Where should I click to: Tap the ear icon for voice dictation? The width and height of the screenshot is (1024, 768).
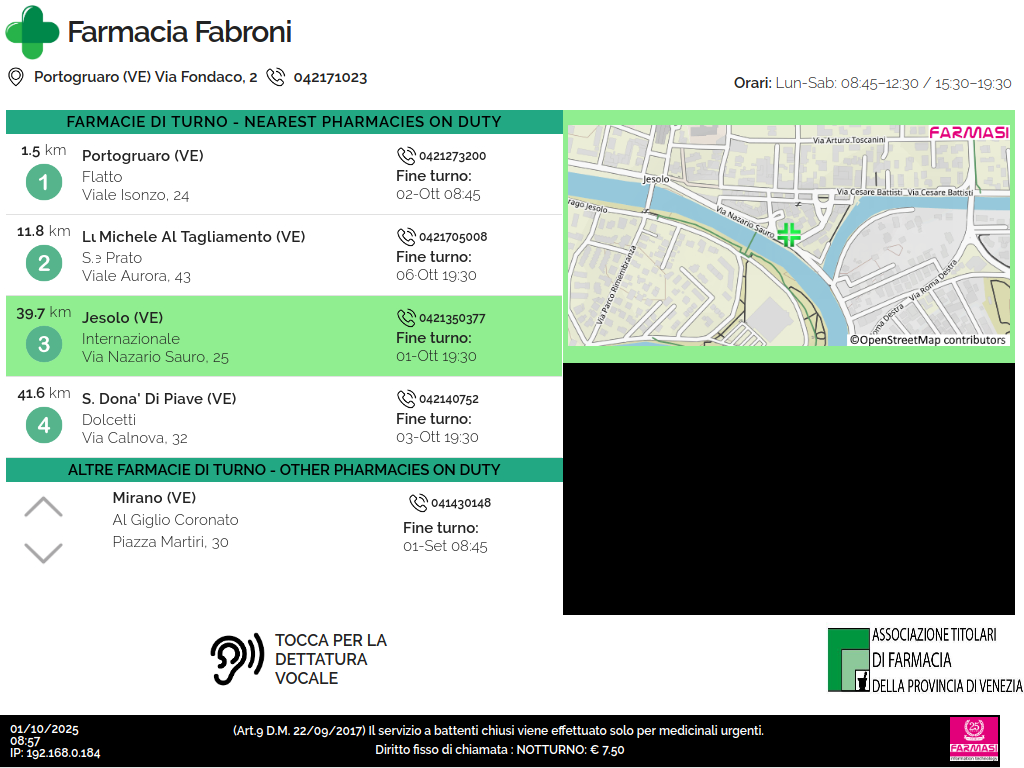tap(236, 659)
